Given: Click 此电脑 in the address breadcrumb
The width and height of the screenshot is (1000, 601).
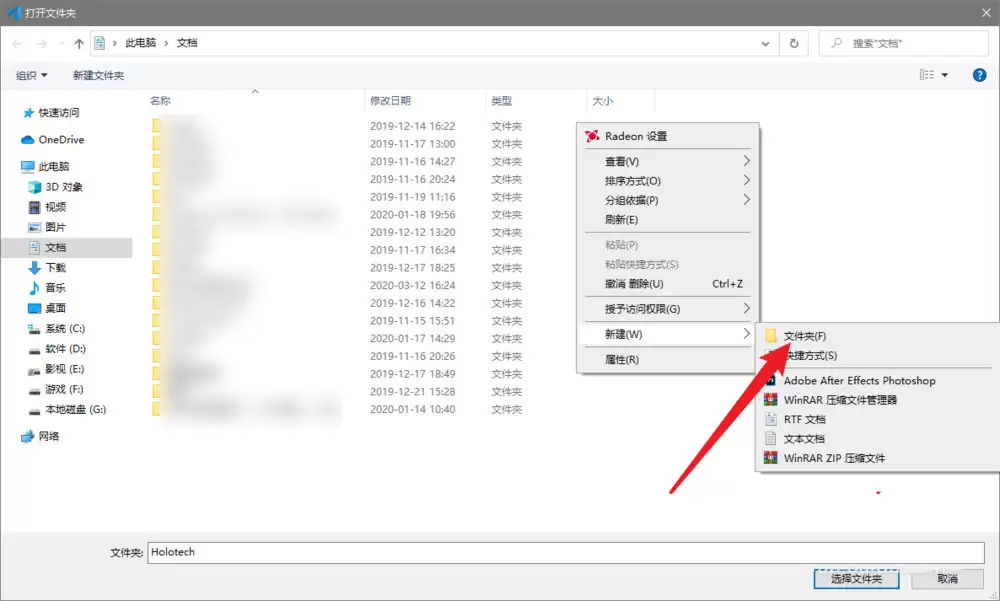Looking at the screenshot, I should point(140,43).
